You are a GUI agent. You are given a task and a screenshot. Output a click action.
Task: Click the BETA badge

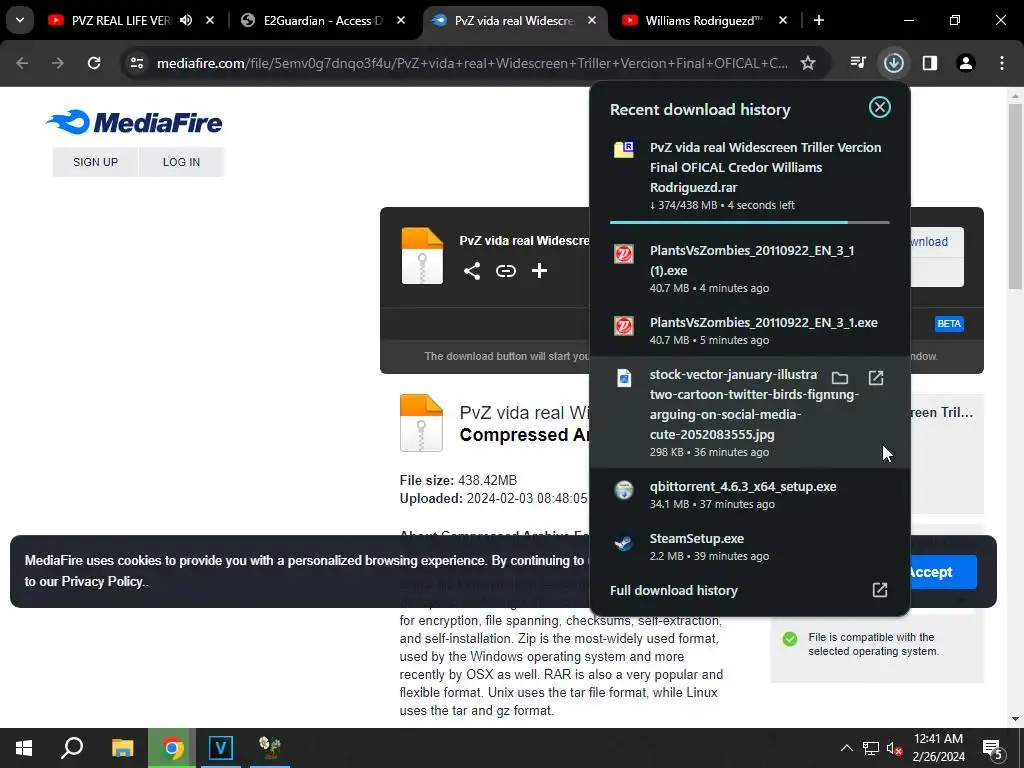pos(949,324)
